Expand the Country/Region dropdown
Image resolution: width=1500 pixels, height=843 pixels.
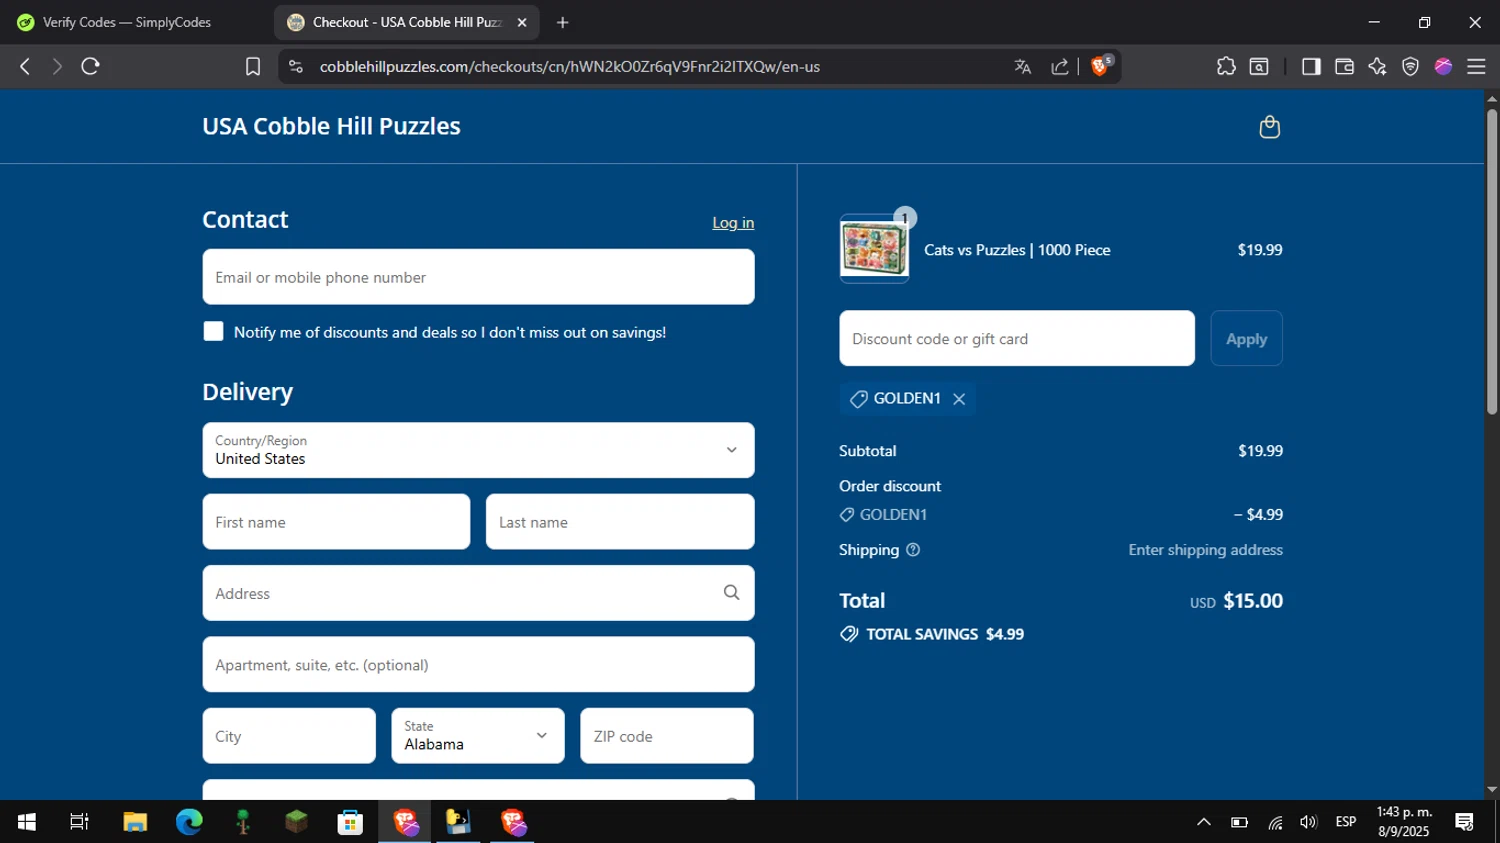478,450
